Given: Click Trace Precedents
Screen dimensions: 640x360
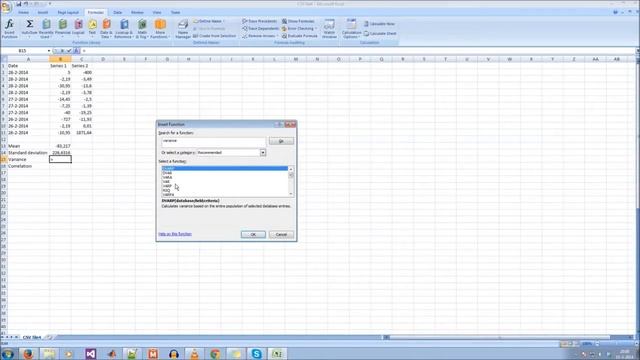Looking at the screenshot, I should (x=260, y=21).
